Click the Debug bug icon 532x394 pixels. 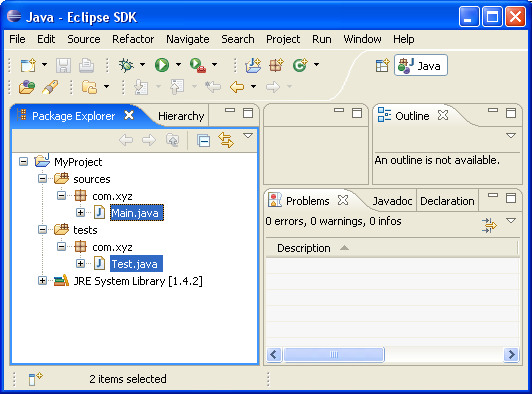click(x=126, y=65)
